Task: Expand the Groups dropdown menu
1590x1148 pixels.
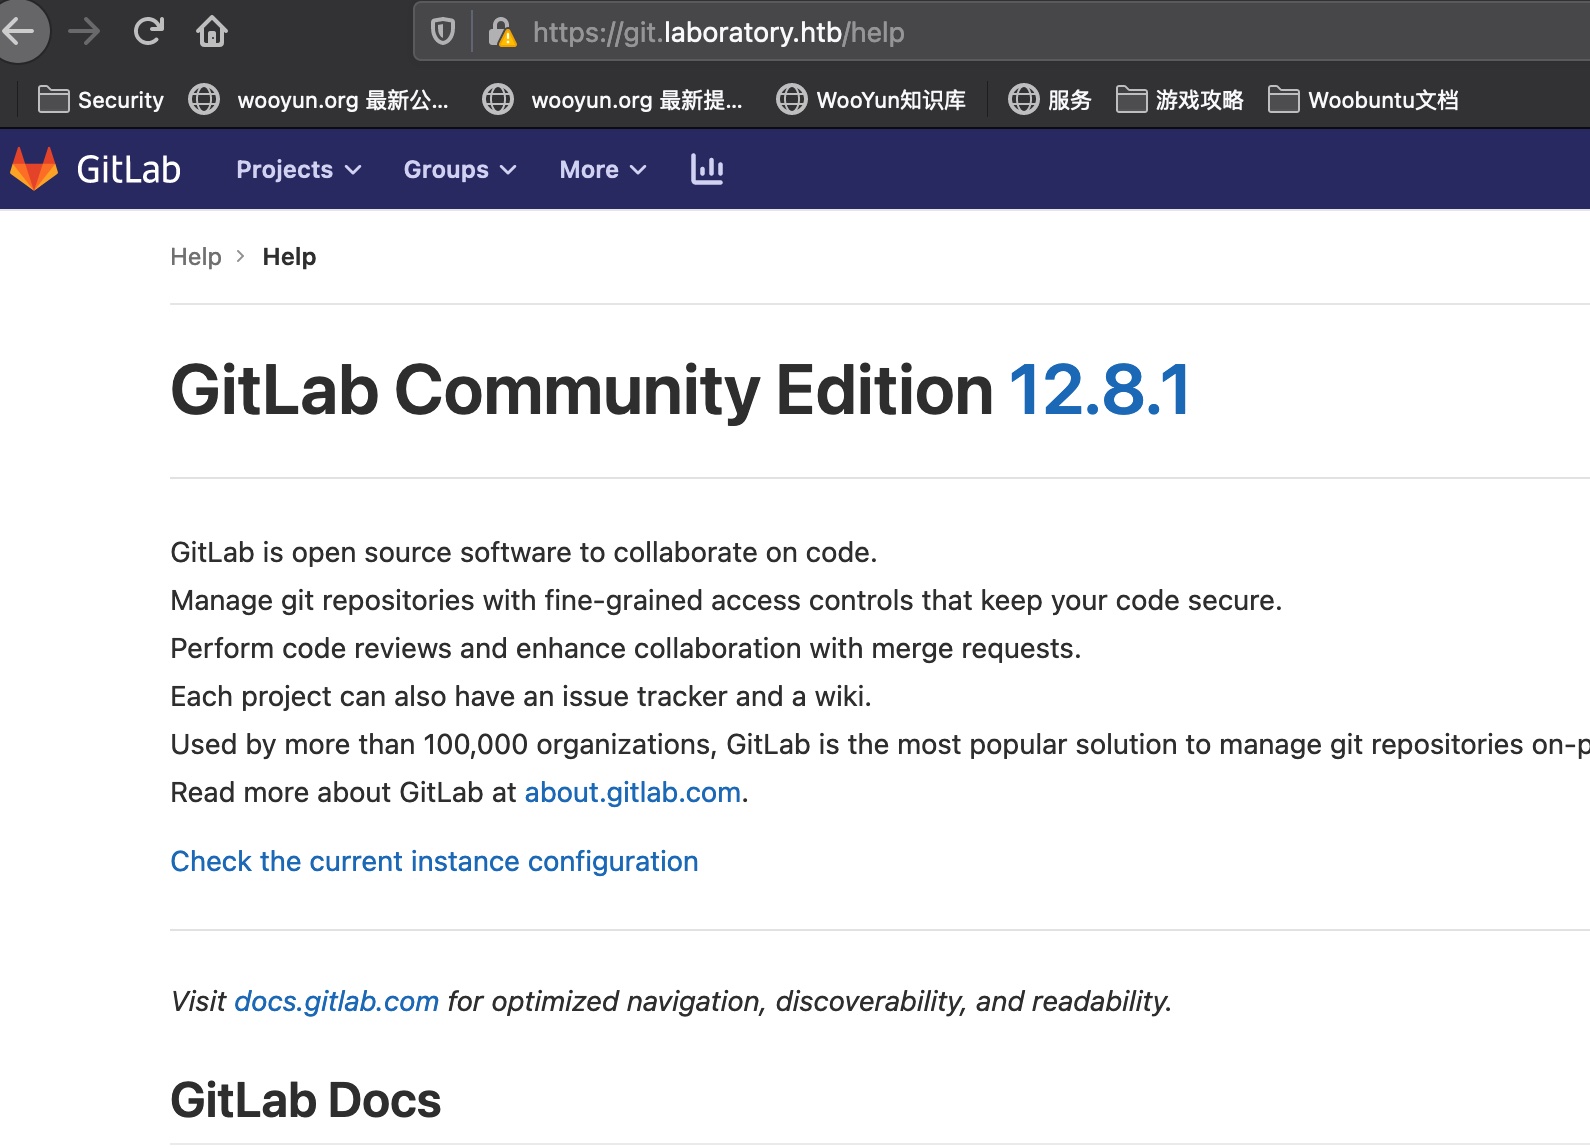Action: coord(460,170)
